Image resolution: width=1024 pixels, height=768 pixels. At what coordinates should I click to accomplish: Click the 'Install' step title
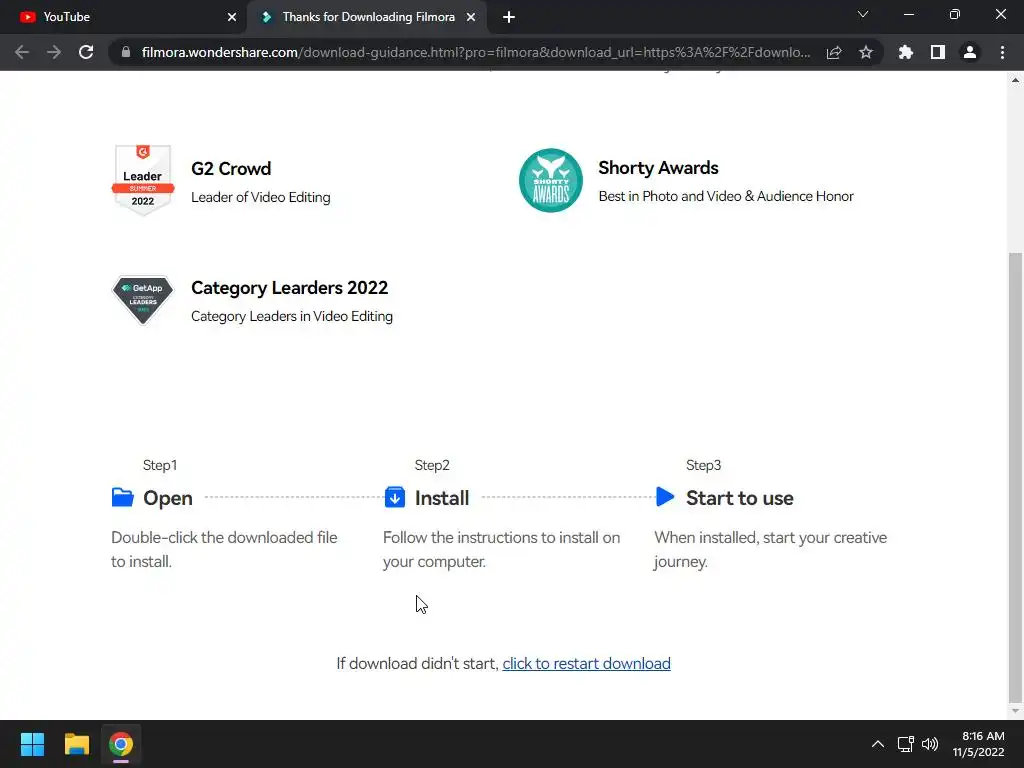coord(442,498)
